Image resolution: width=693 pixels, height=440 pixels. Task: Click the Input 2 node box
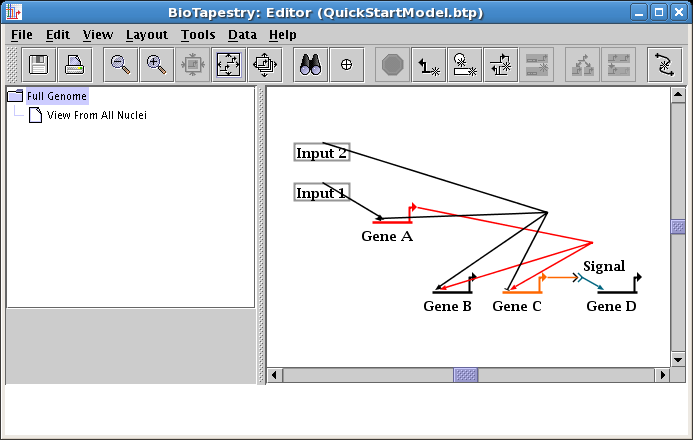[x=322, y=153]
